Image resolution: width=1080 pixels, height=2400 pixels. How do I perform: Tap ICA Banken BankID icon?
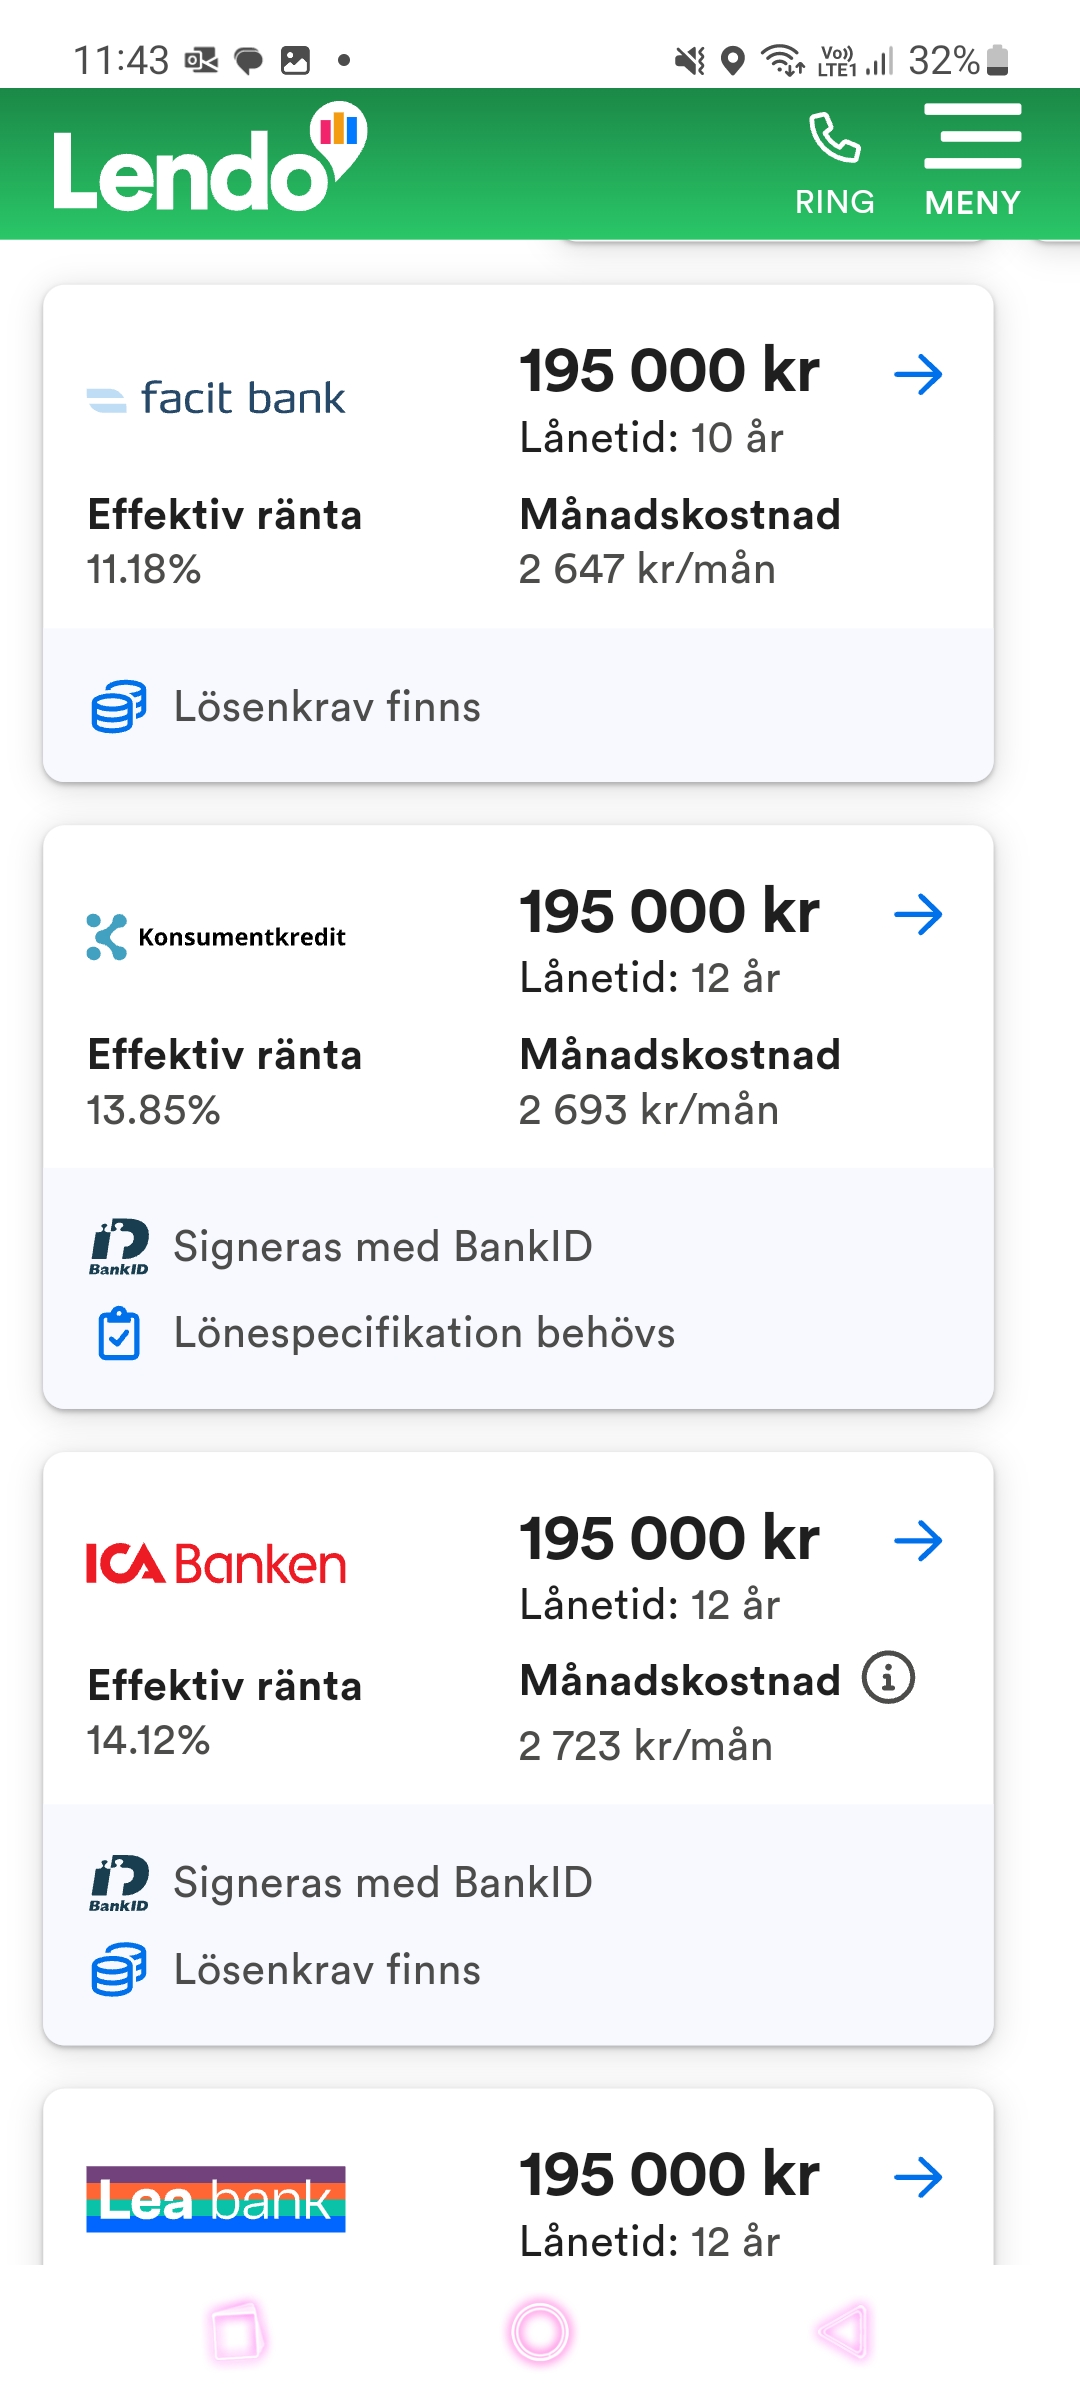coord(119,1883)
